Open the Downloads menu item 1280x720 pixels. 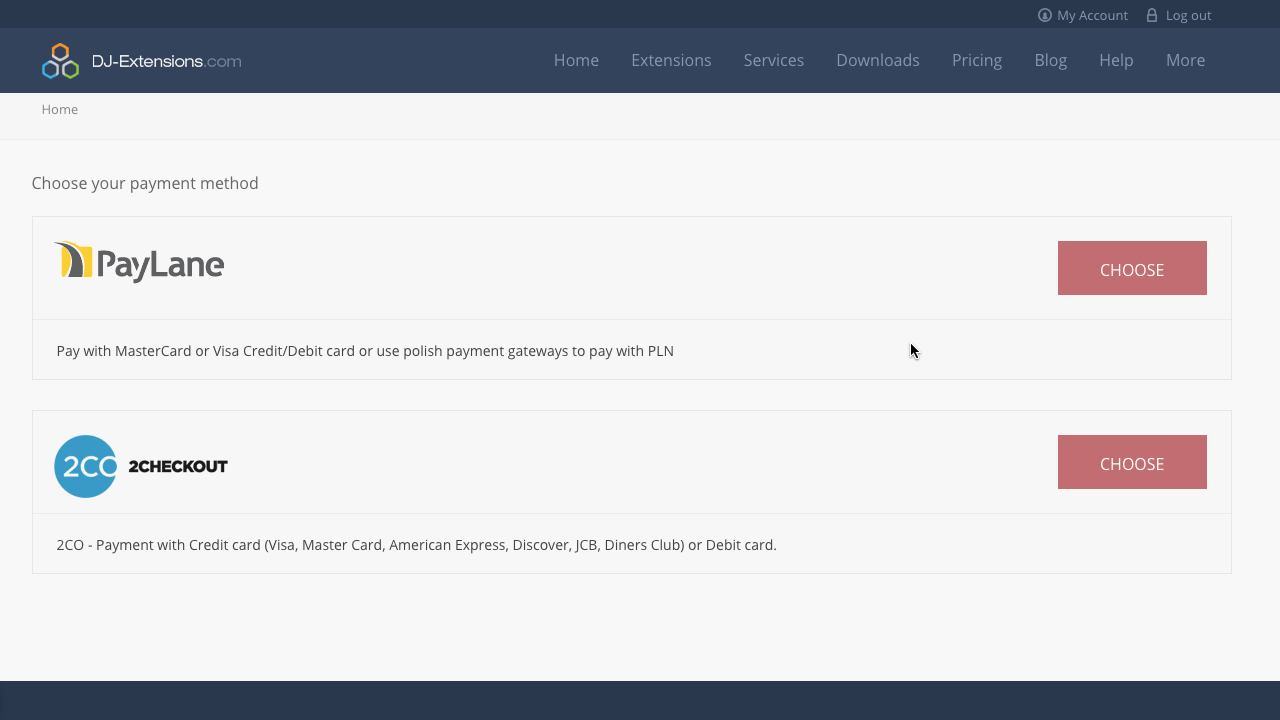878,60
